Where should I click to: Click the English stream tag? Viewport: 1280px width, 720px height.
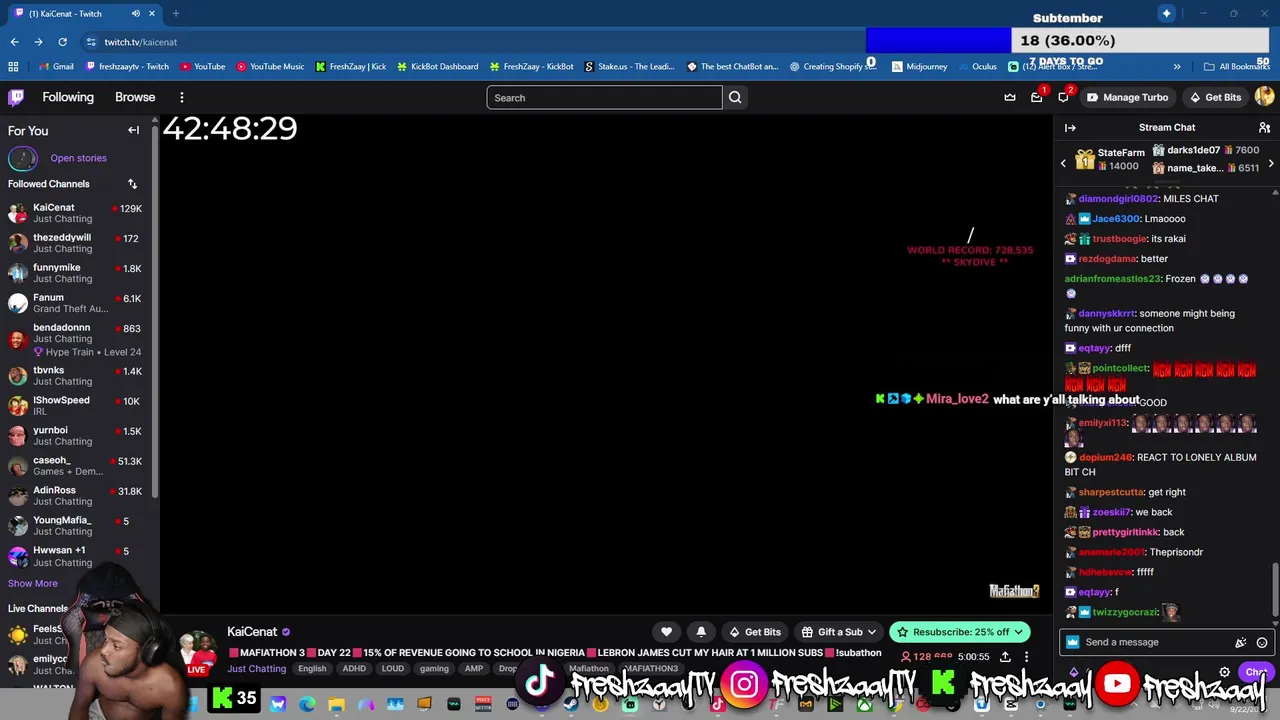[x=312, y=669]
